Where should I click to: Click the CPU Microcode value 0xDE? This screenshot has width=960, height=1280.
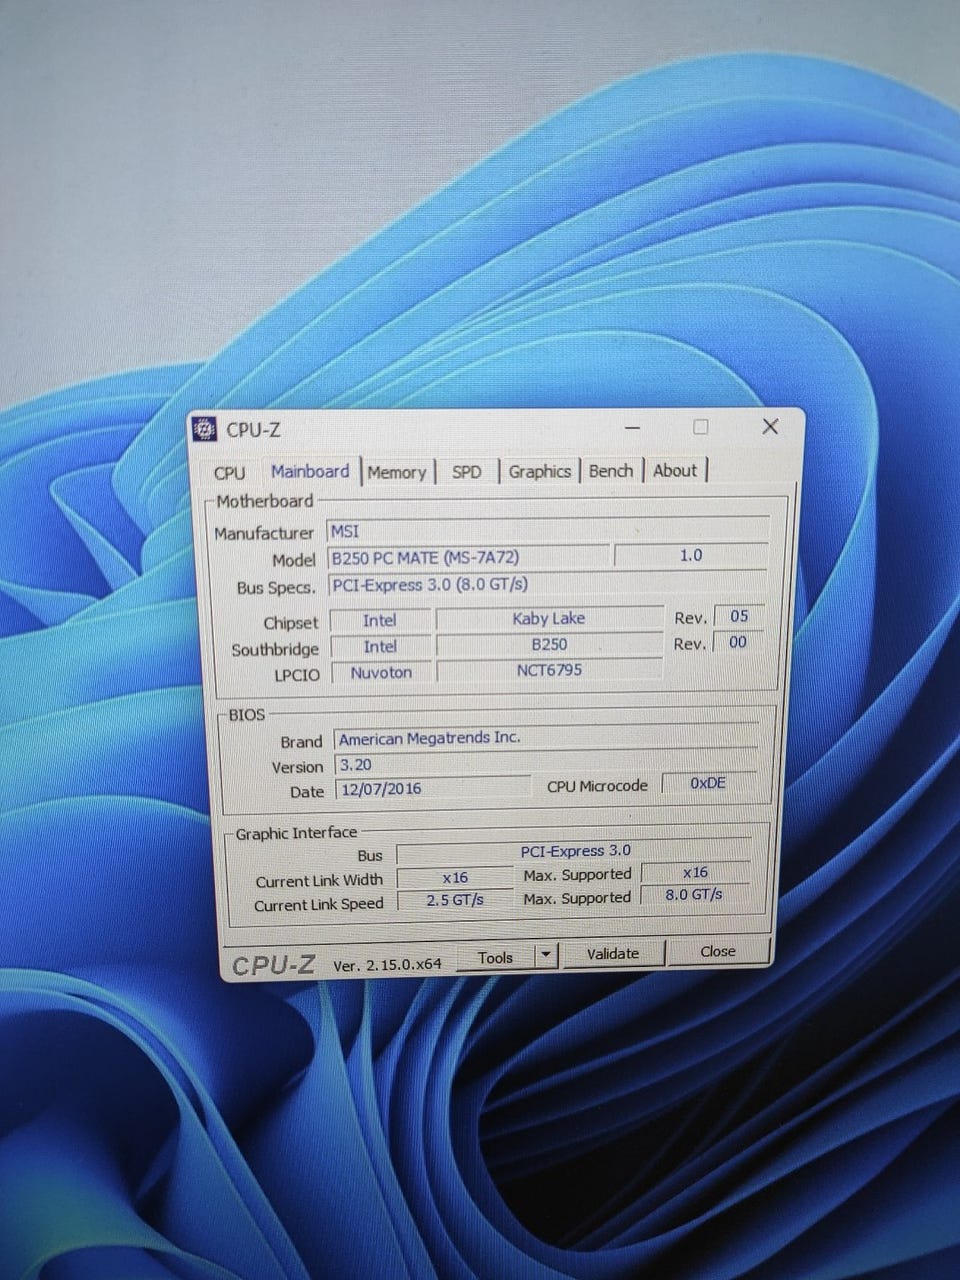coord(708,783)
